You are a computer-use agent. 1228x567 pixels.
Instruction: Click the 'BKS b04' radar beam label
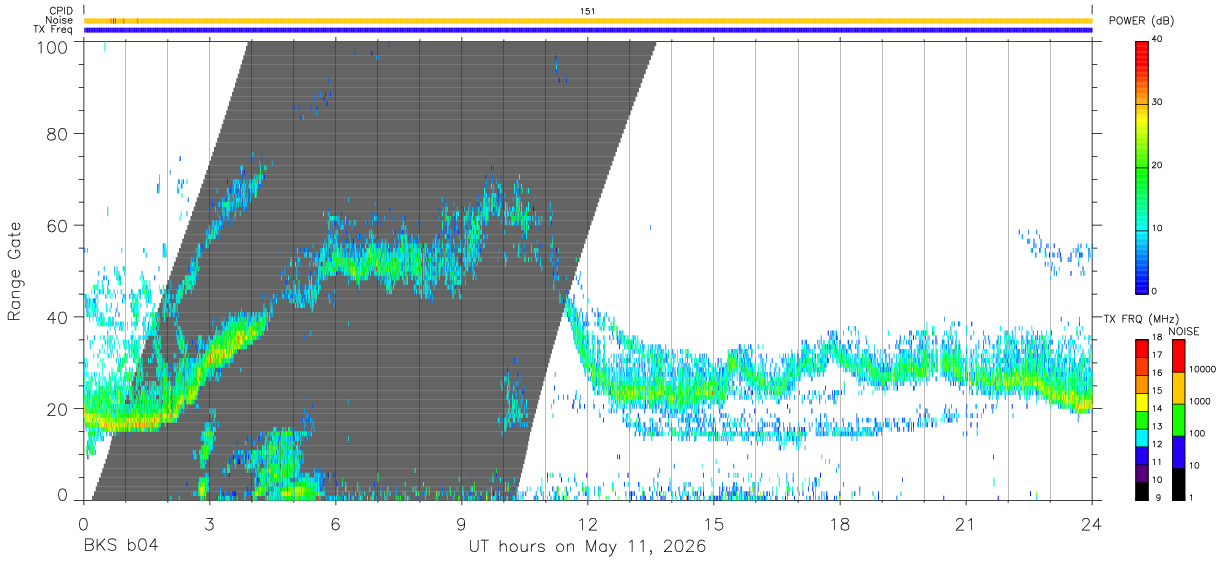pyautogui.click(x=119, y=547)
